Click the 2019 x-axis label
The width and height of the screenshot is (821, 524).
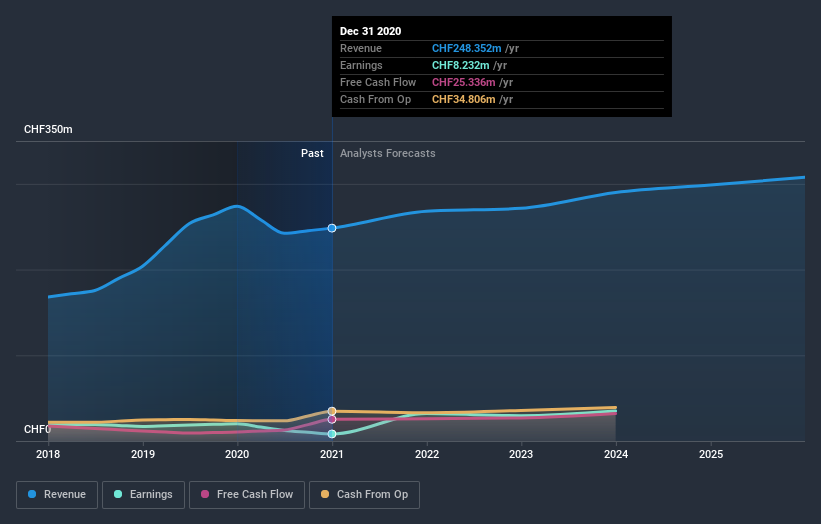pyautogui.click(x=143, y=454)
